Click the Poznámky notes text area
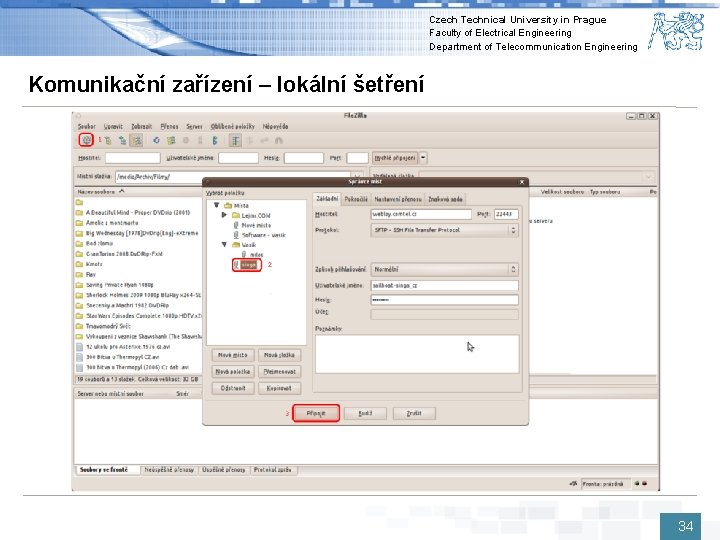This screenshot has height=540, width=720. 417,354
